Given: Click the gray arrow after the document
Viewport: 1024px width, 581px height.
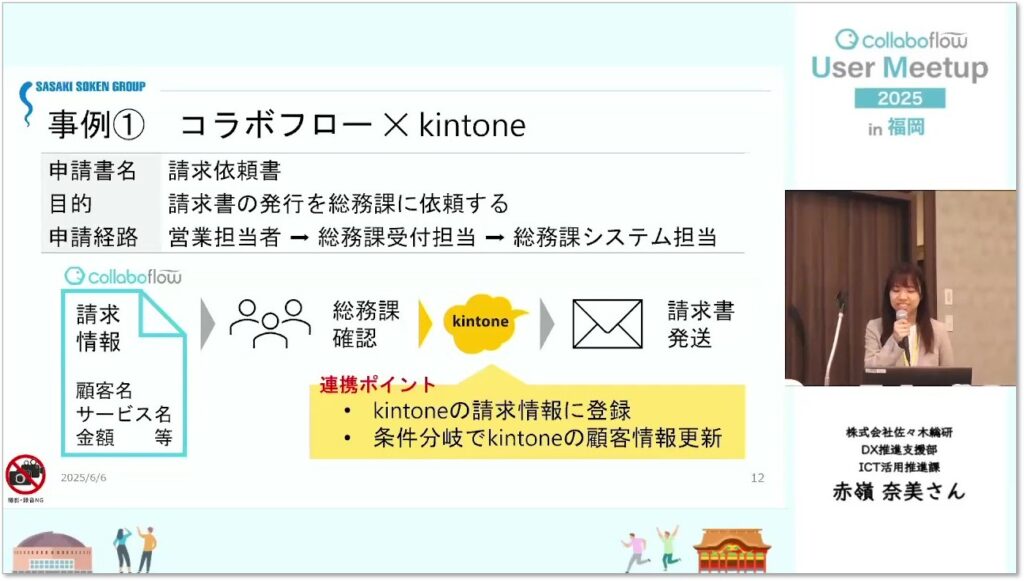Looking at the screenshot, I should tap(207, 324).
